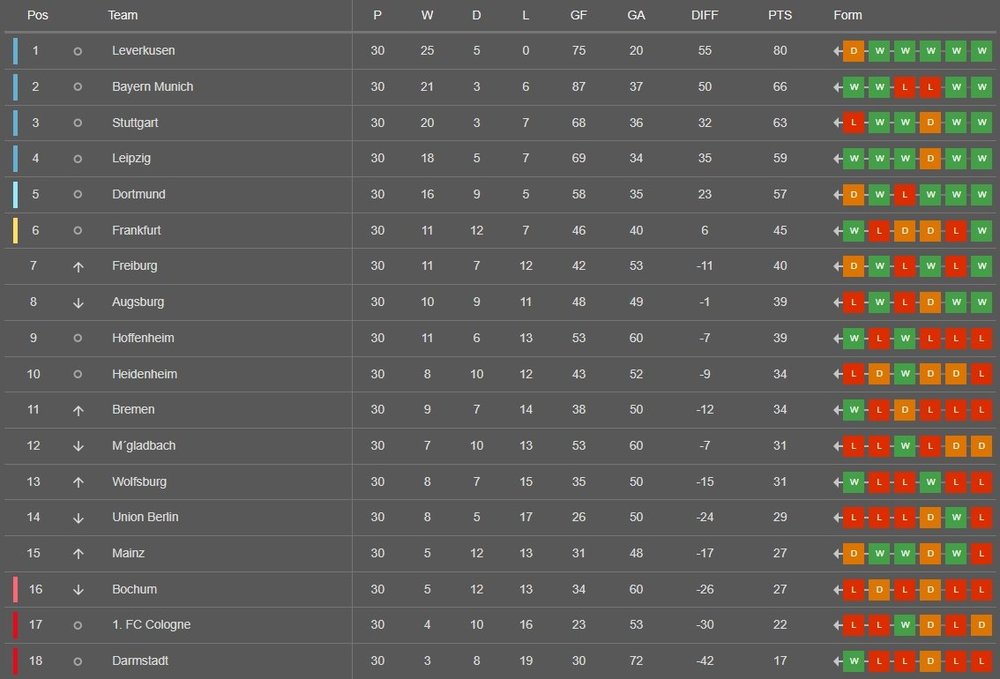Click Dortmund's light blue qualification marker
This screenshot has width=1000, height=679.
[x=15, y=194]
